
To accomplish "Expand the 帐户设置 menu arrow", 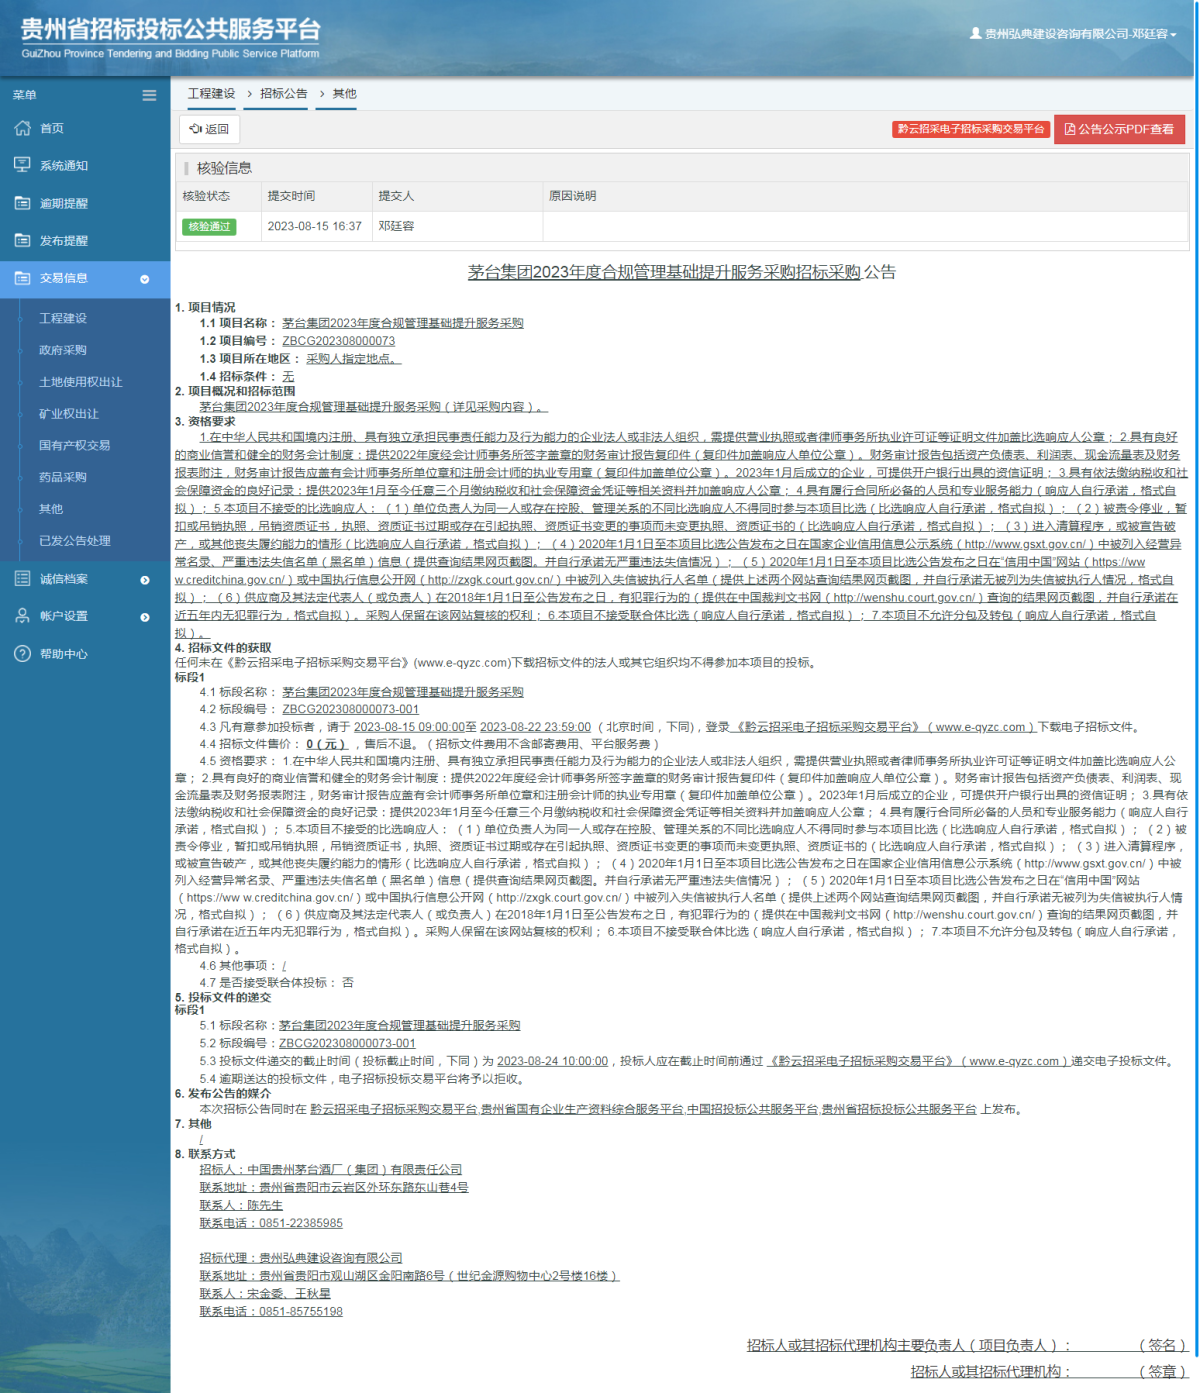I will click(x=144, y=617).
